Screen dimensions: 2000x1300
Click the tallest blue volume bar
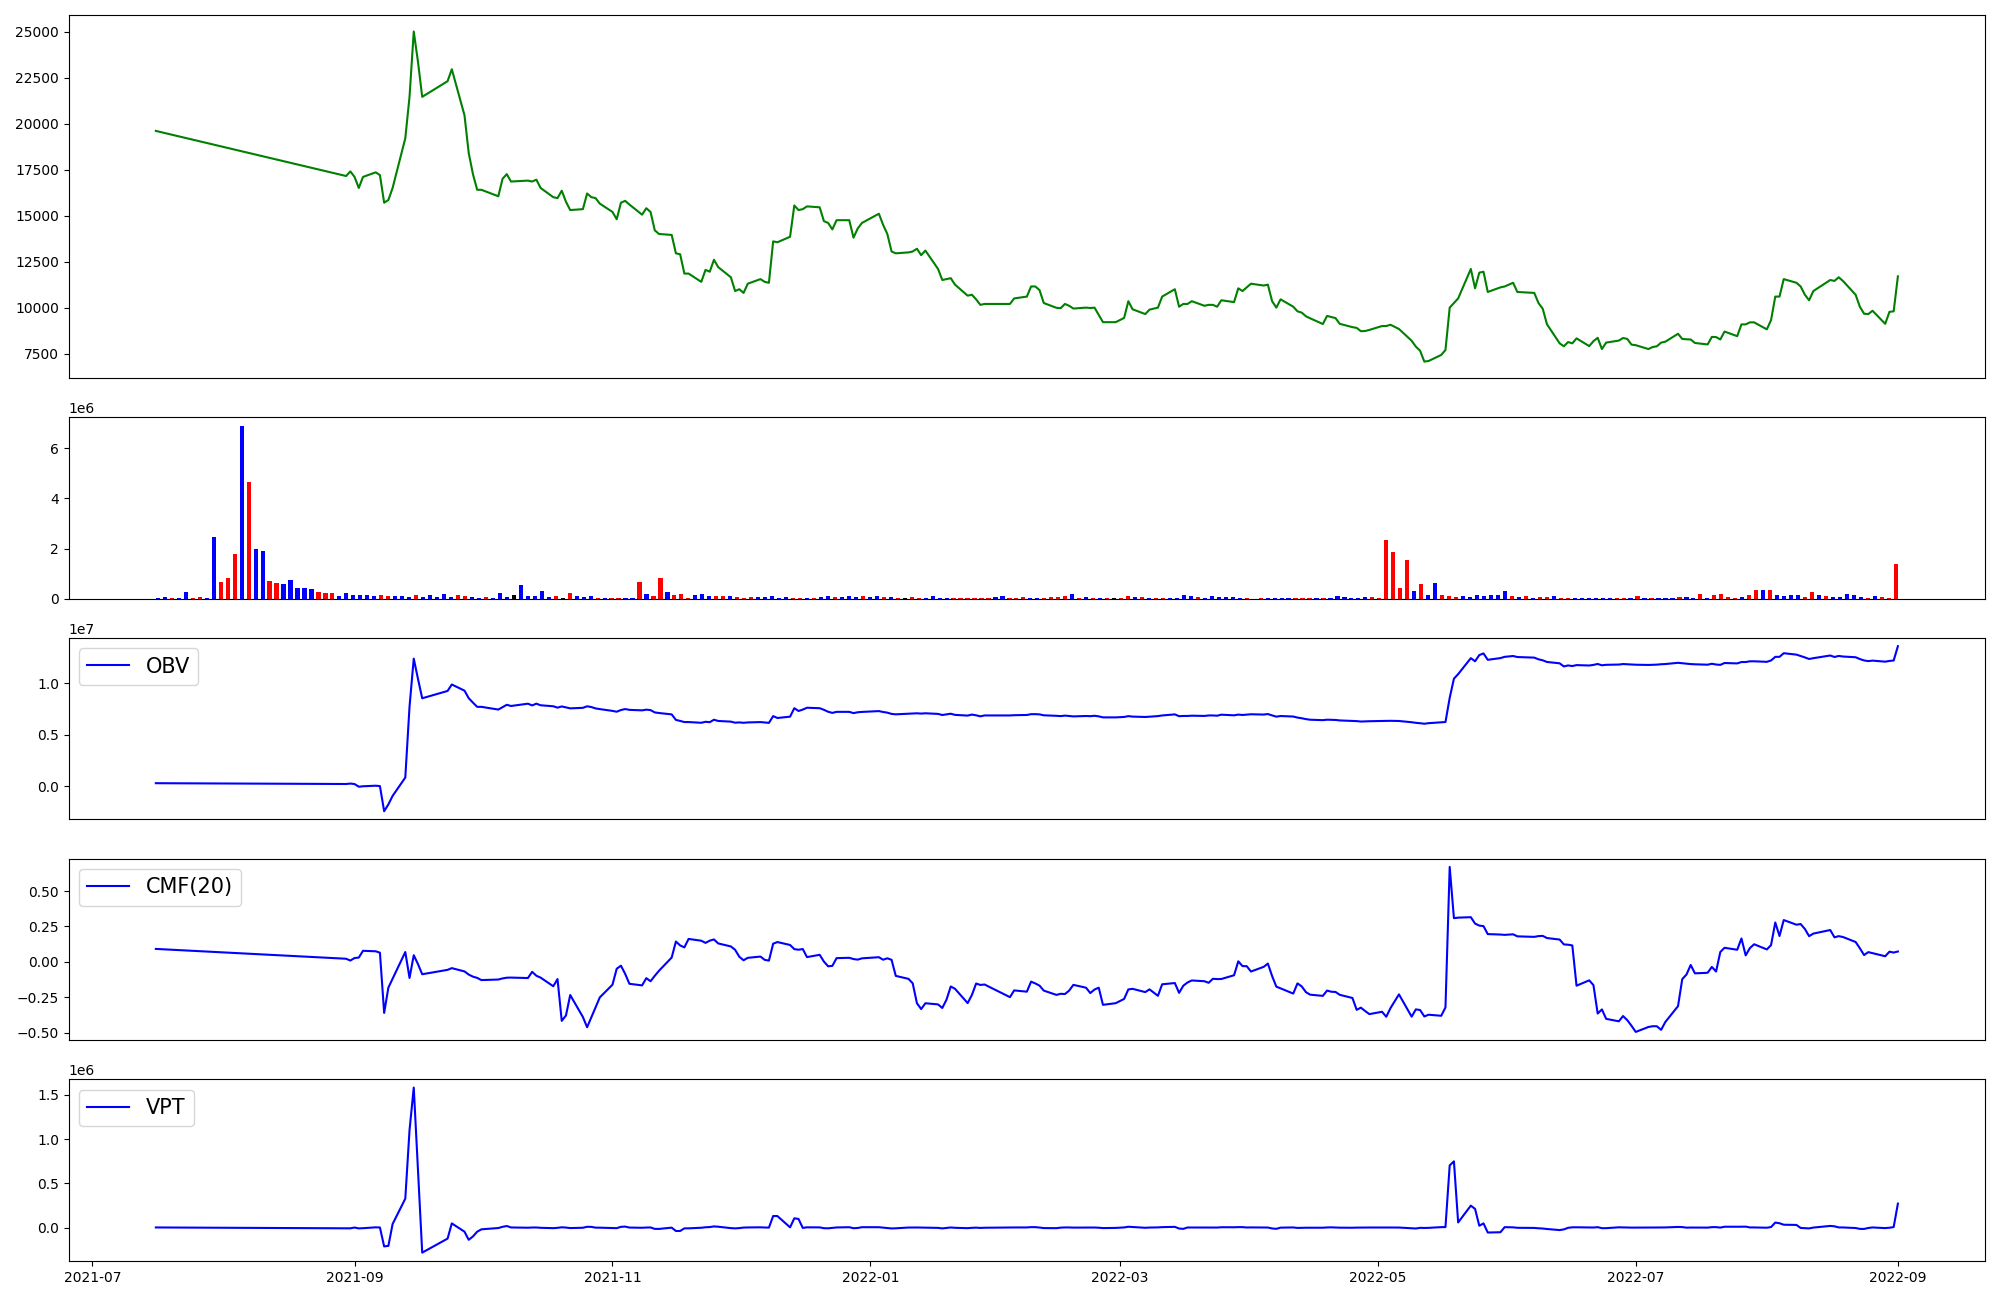(x=242, y=510)
